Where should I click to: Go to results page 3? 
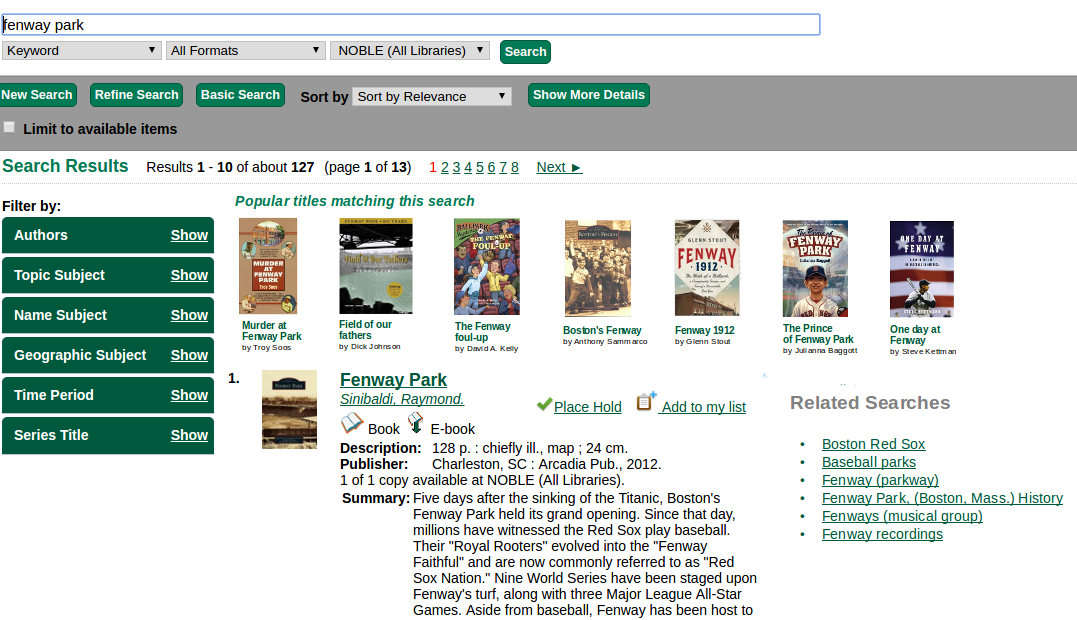tap(456, 168)
